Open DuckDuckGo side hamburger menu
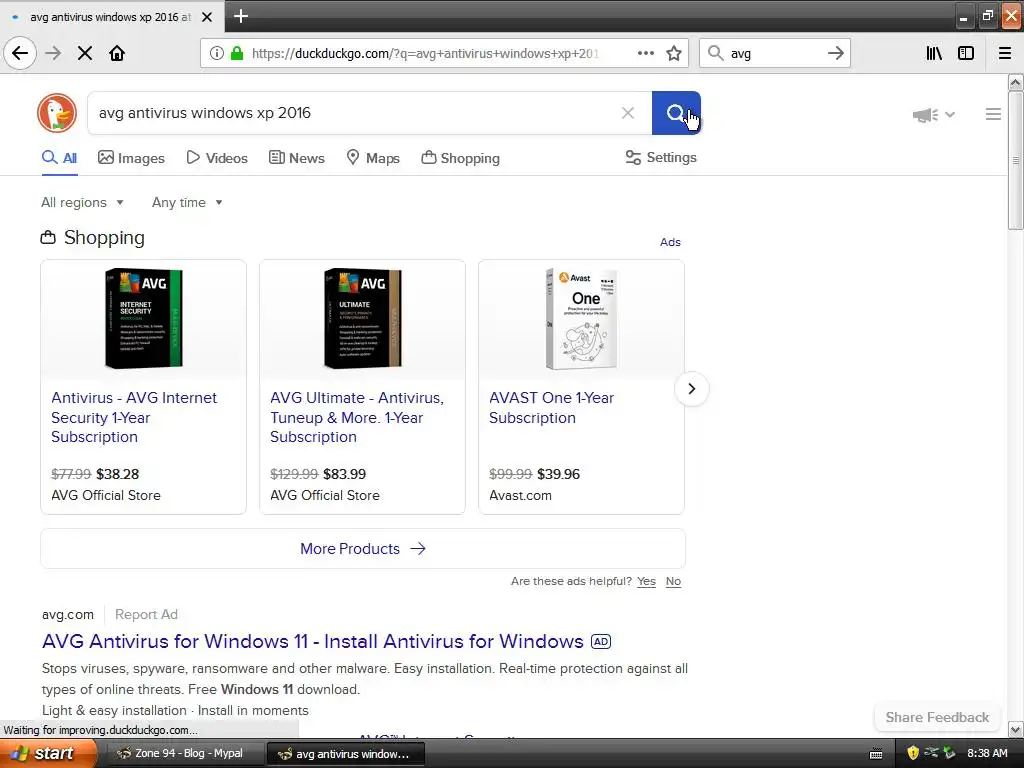Image resolution: width=1024 pixels, height=768 pixels. (x=993, y=114)
